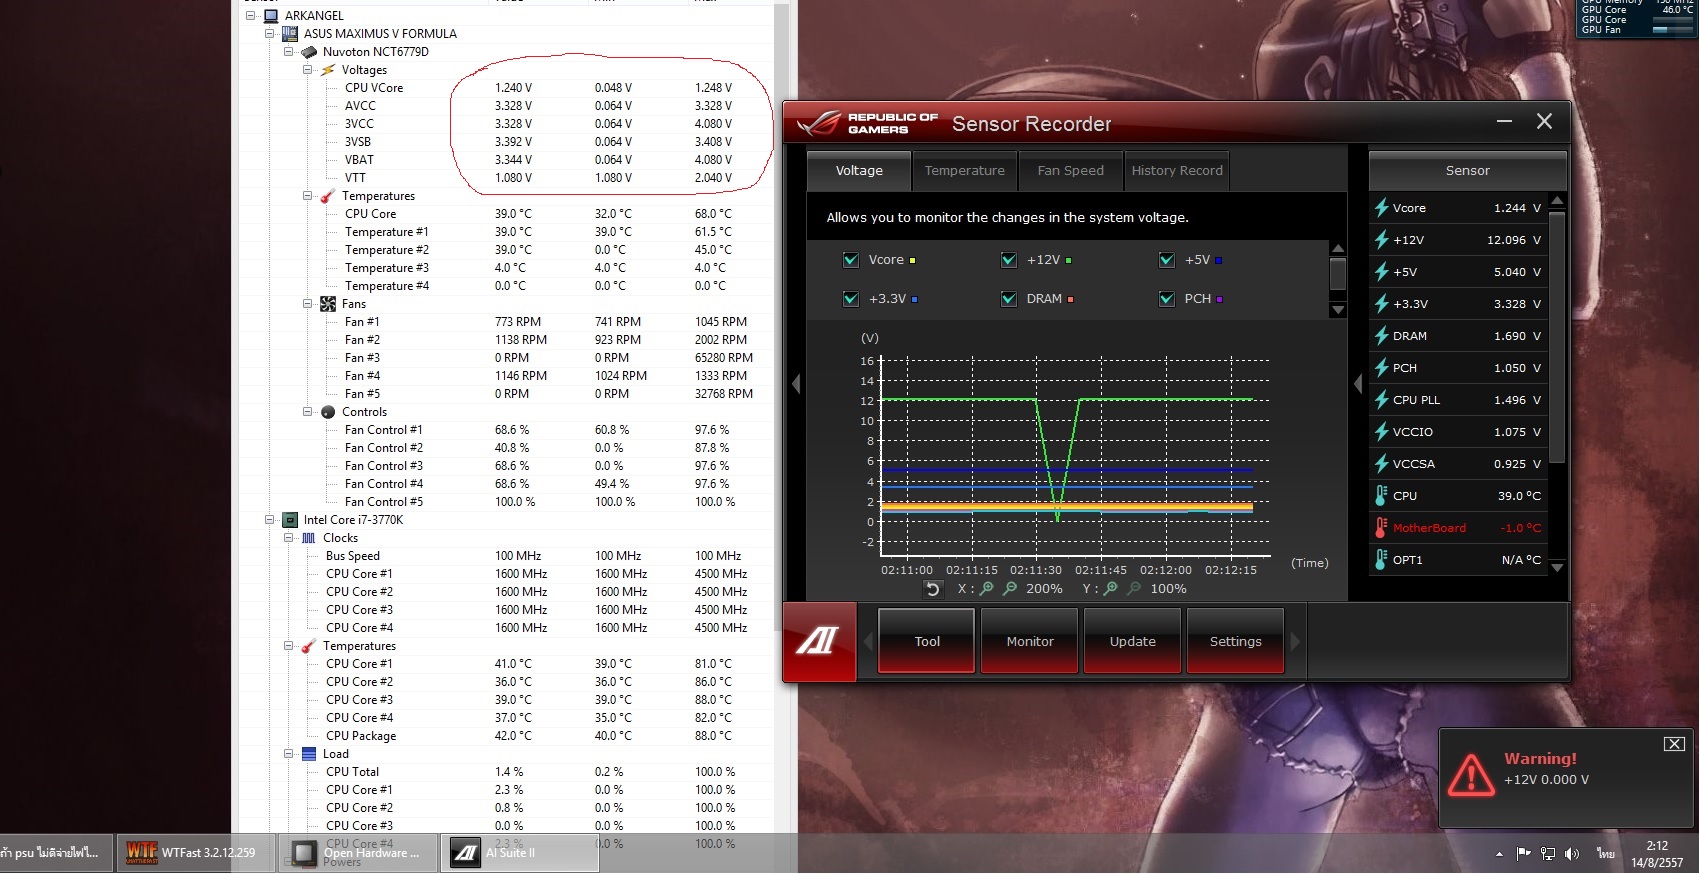Collapse the Fans group
The height and width of the screenshot is (874, 1700).
pyautogui.click(x=307, y=304)
